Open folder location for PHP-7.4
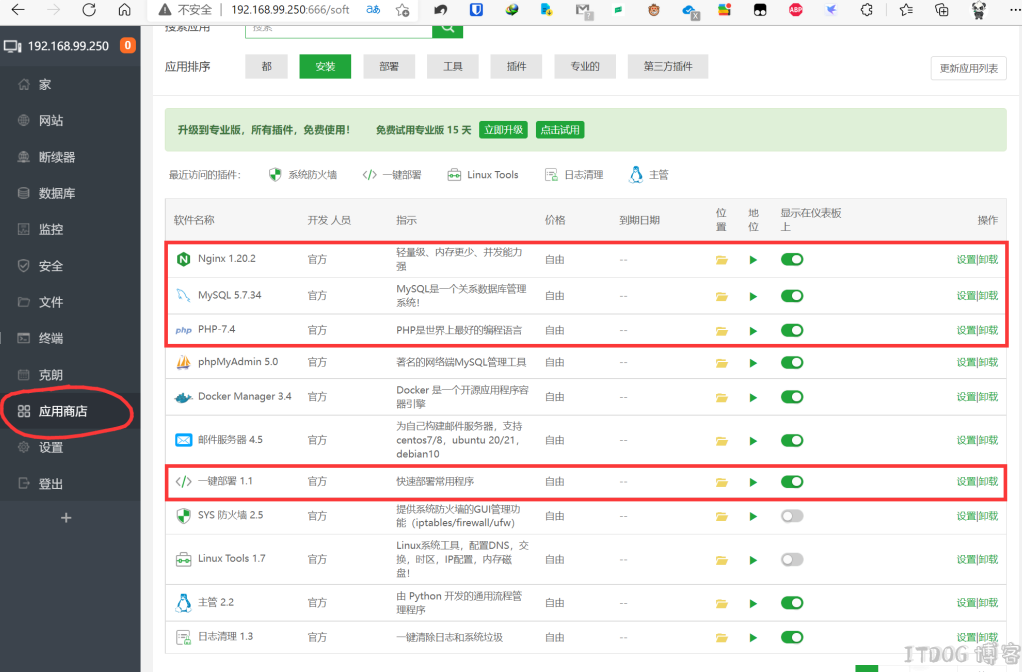1022x672 pixels. pyautogui.click(x=722, y=331)
